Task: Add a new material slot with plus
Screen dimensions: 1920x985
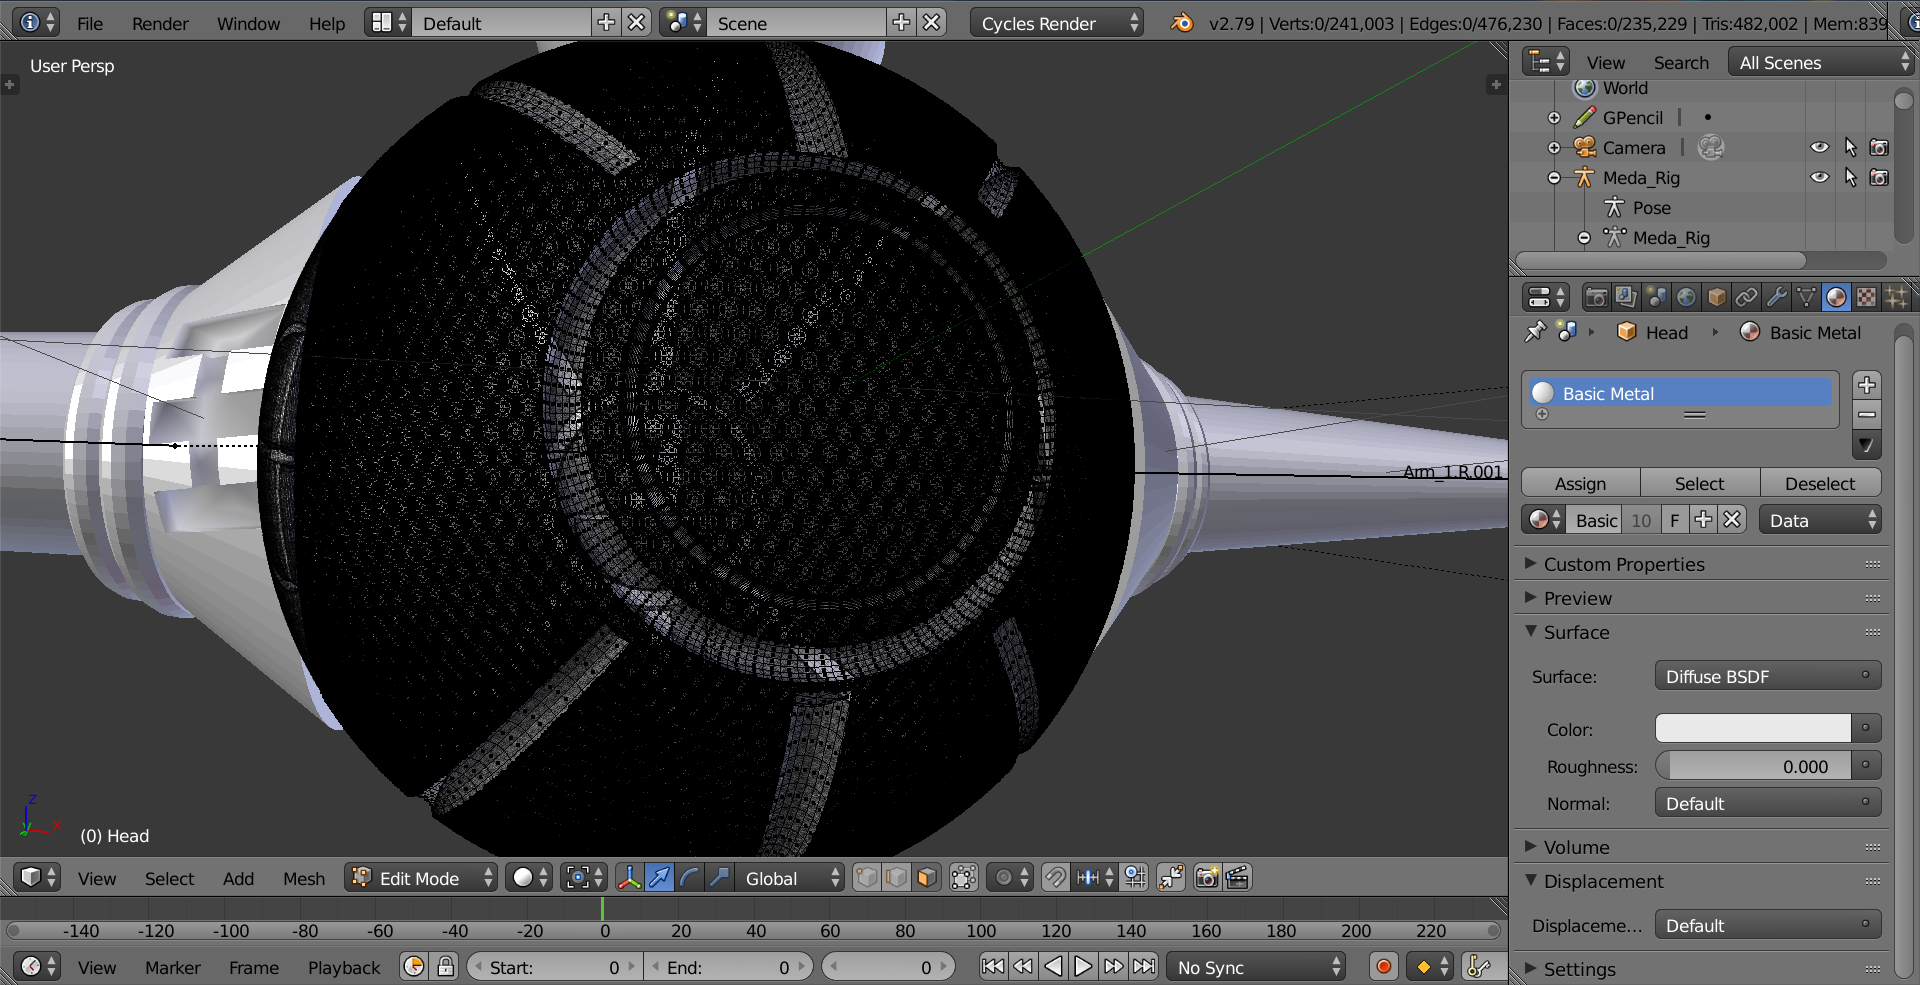Action: point(1866,385)
